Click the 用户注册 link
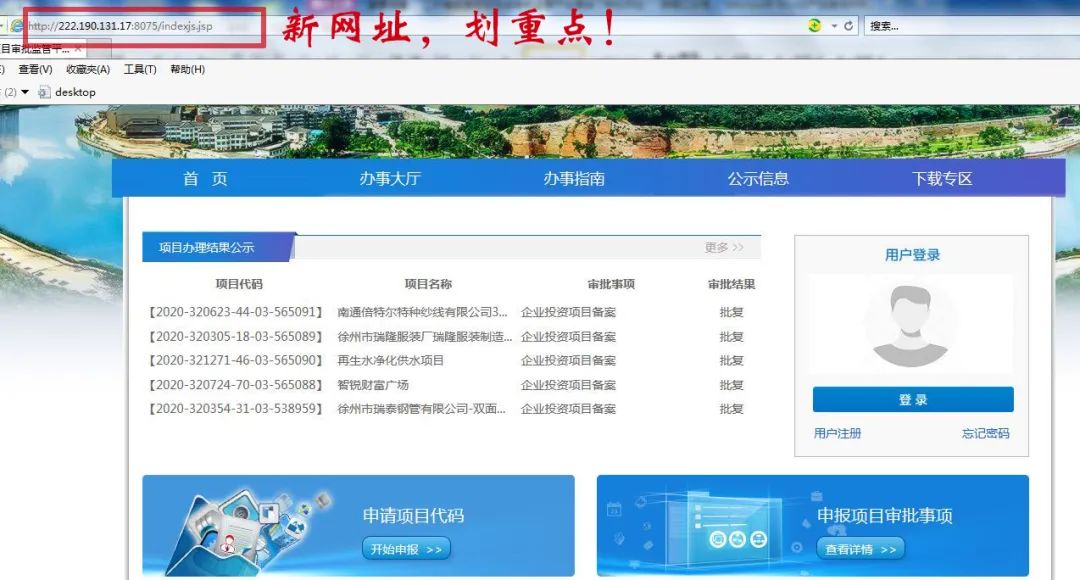Screen dimensions: 1080x580 (x=837, y=433)
